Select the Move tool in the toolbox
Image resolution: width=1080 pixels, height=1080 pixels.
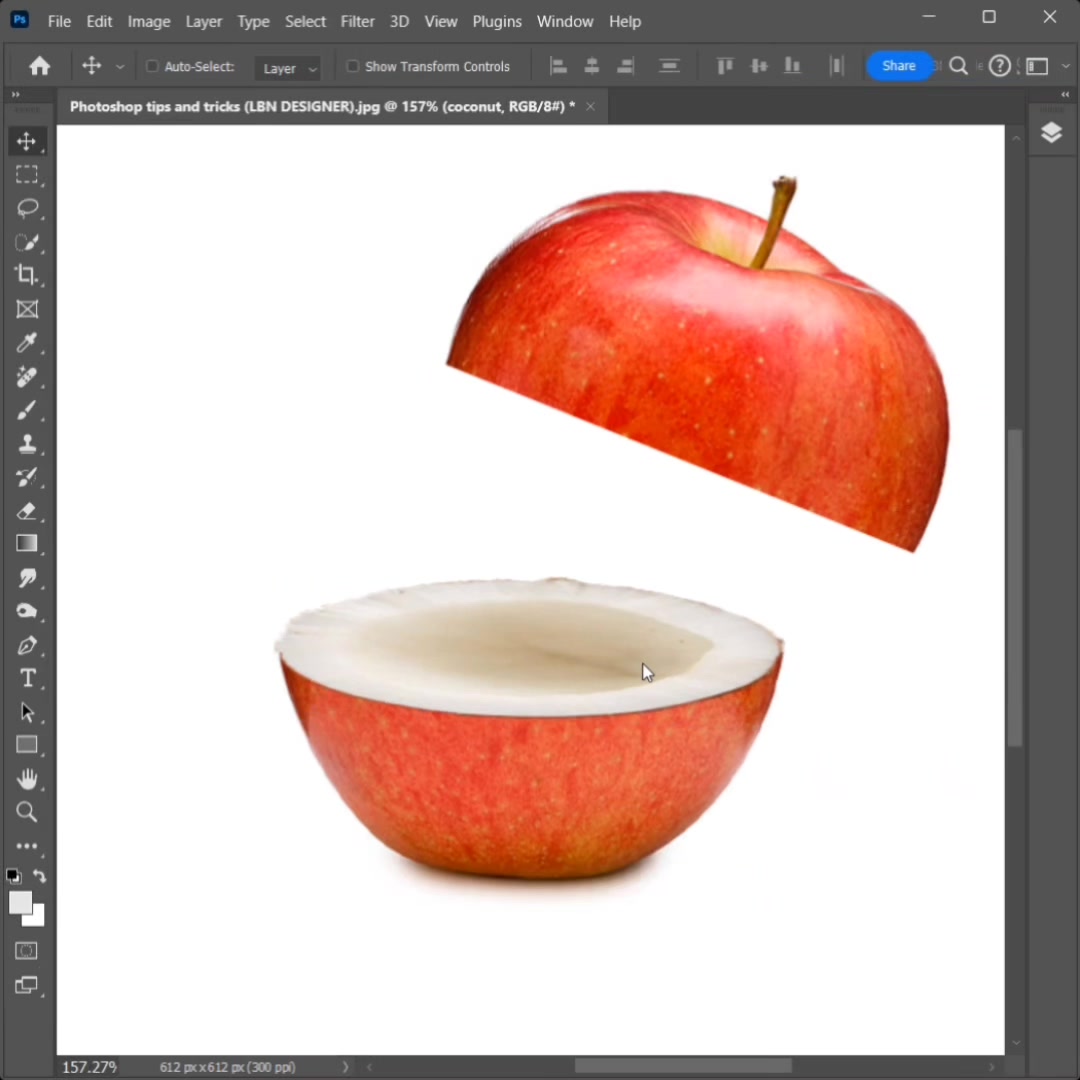click(27, 141)
